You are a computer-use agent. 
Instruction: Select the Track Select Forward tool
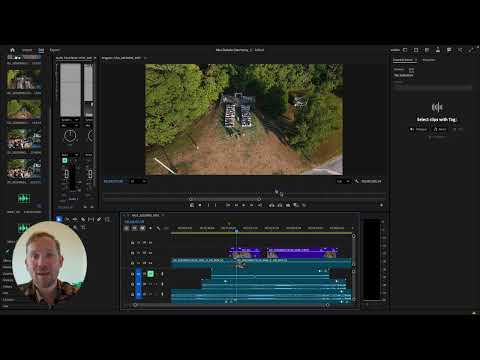click(x=67, y=219)
